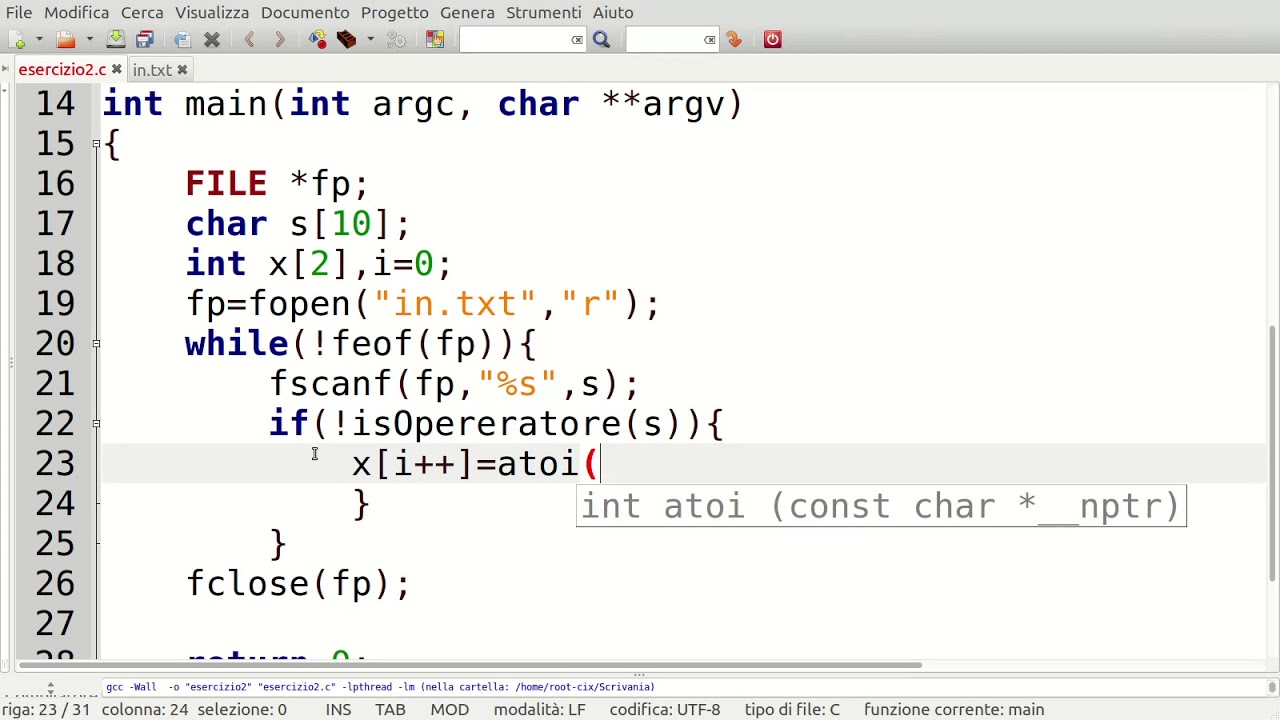Image resolution: width=1280 pixels, height=720 pixels.
Task: Jump to the entered line number
Action: 734,40
